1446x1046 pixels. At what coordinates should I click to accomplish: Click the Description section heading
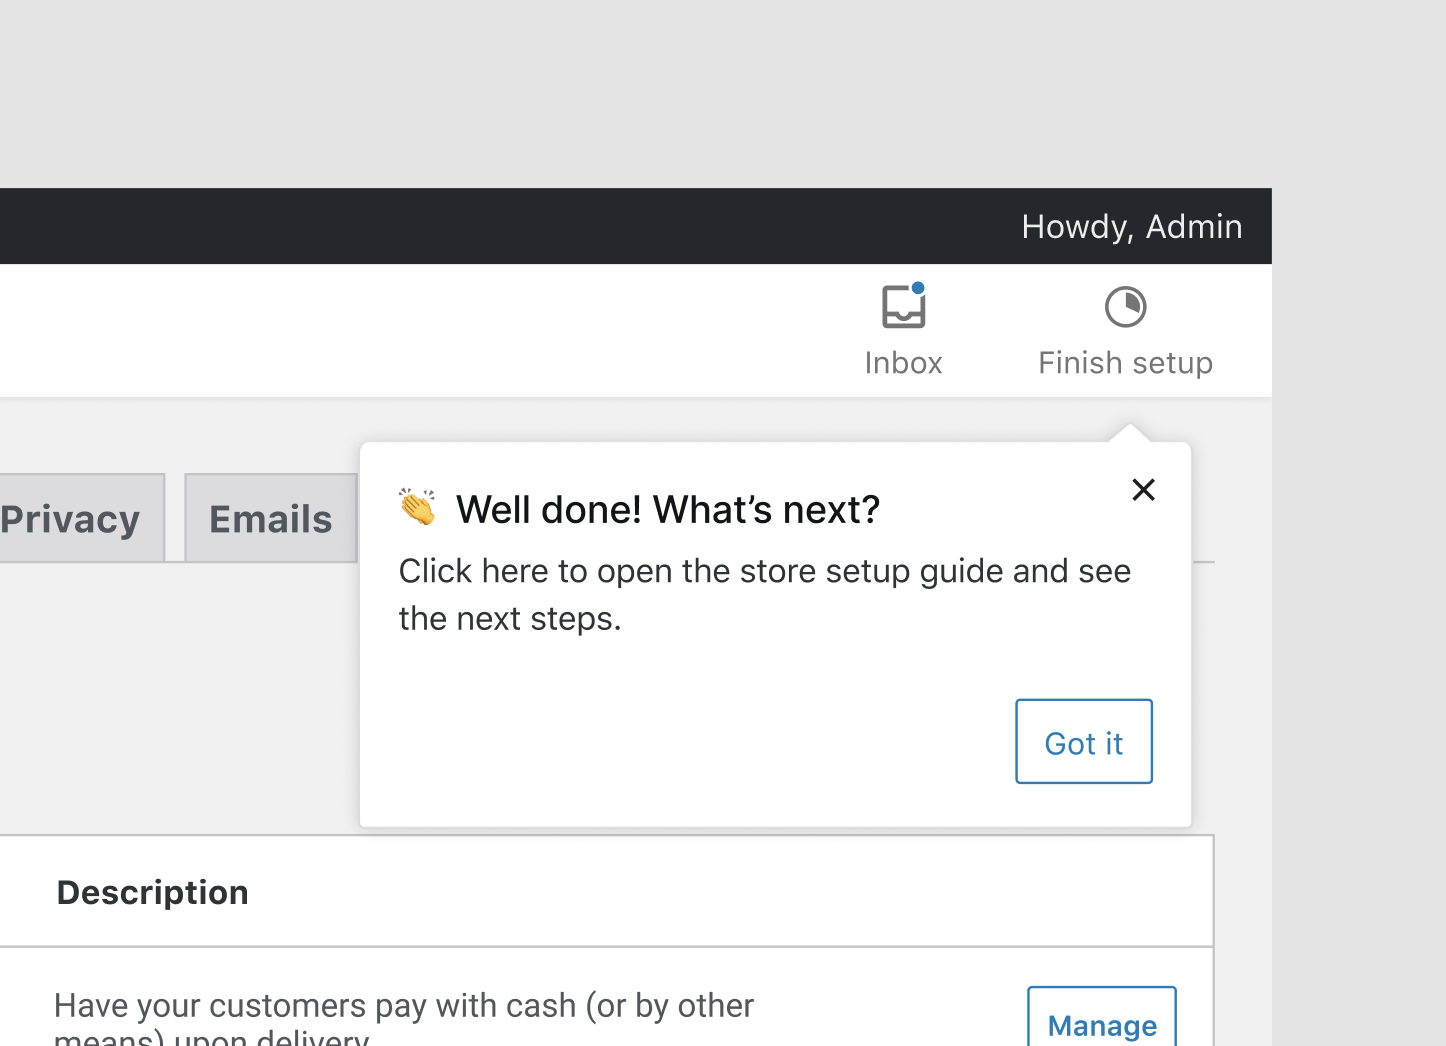[x=152, y=892]
